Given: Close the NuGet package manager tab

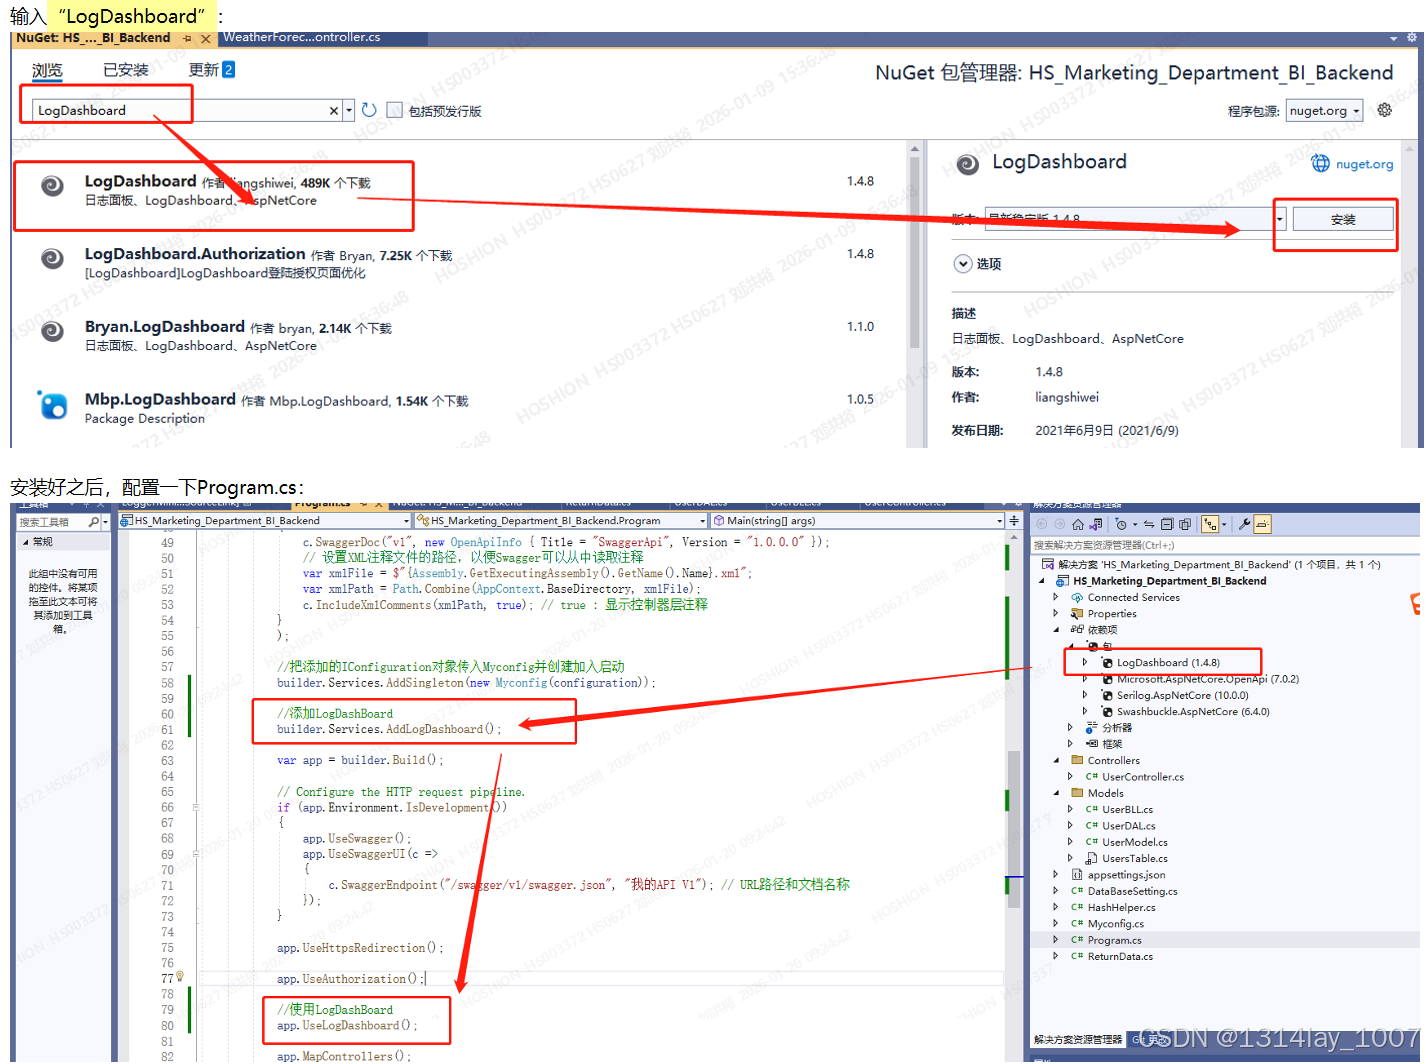Looking at the screenshot, I should coord(206,39).
